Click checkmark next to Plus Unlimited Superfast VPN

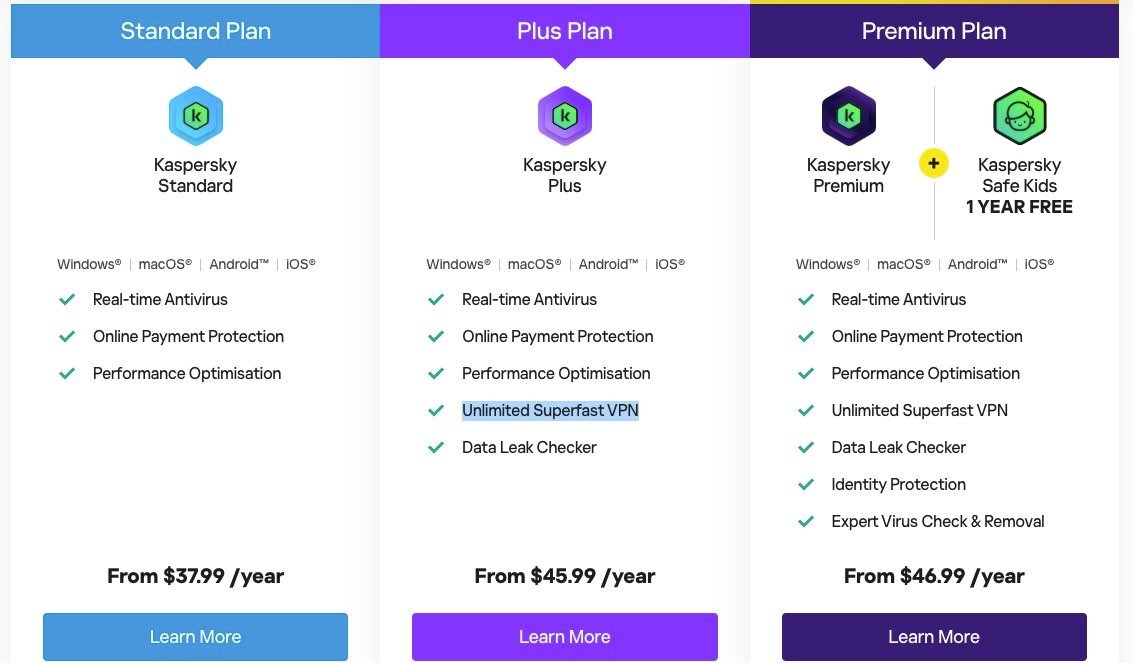(436, 410)
